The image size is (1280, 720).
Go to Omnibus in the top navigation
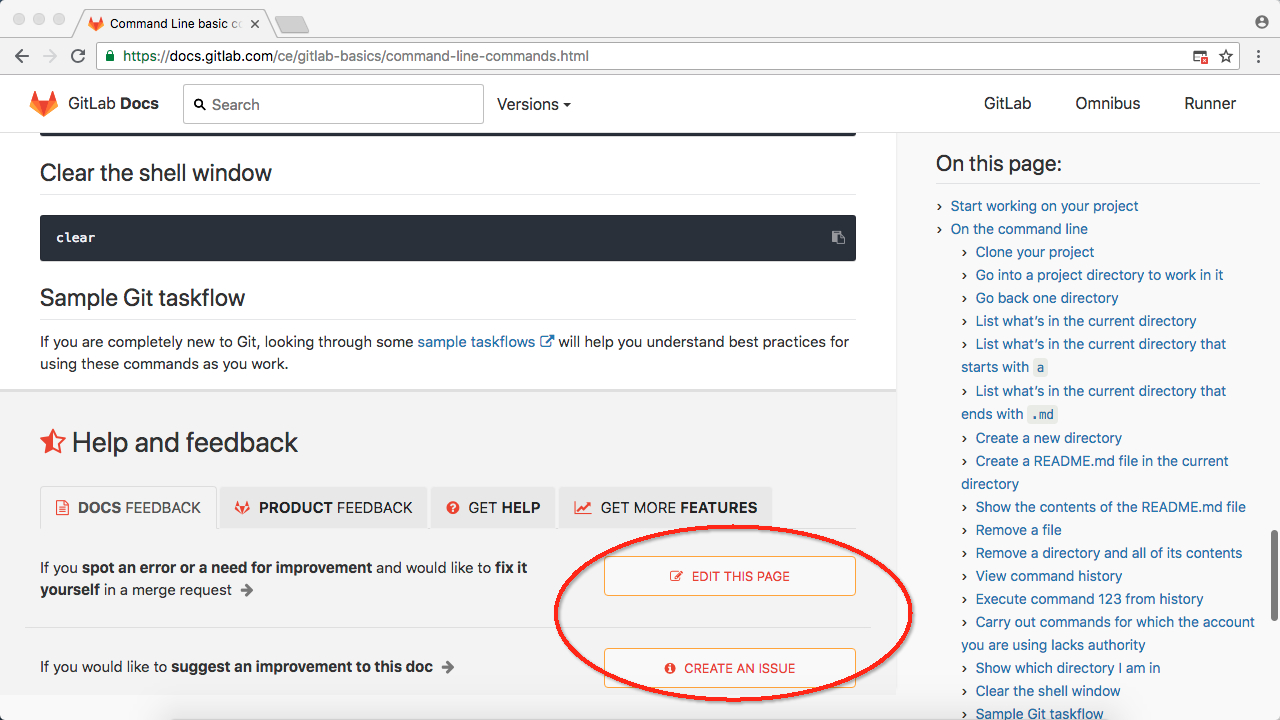(1108, 104)
